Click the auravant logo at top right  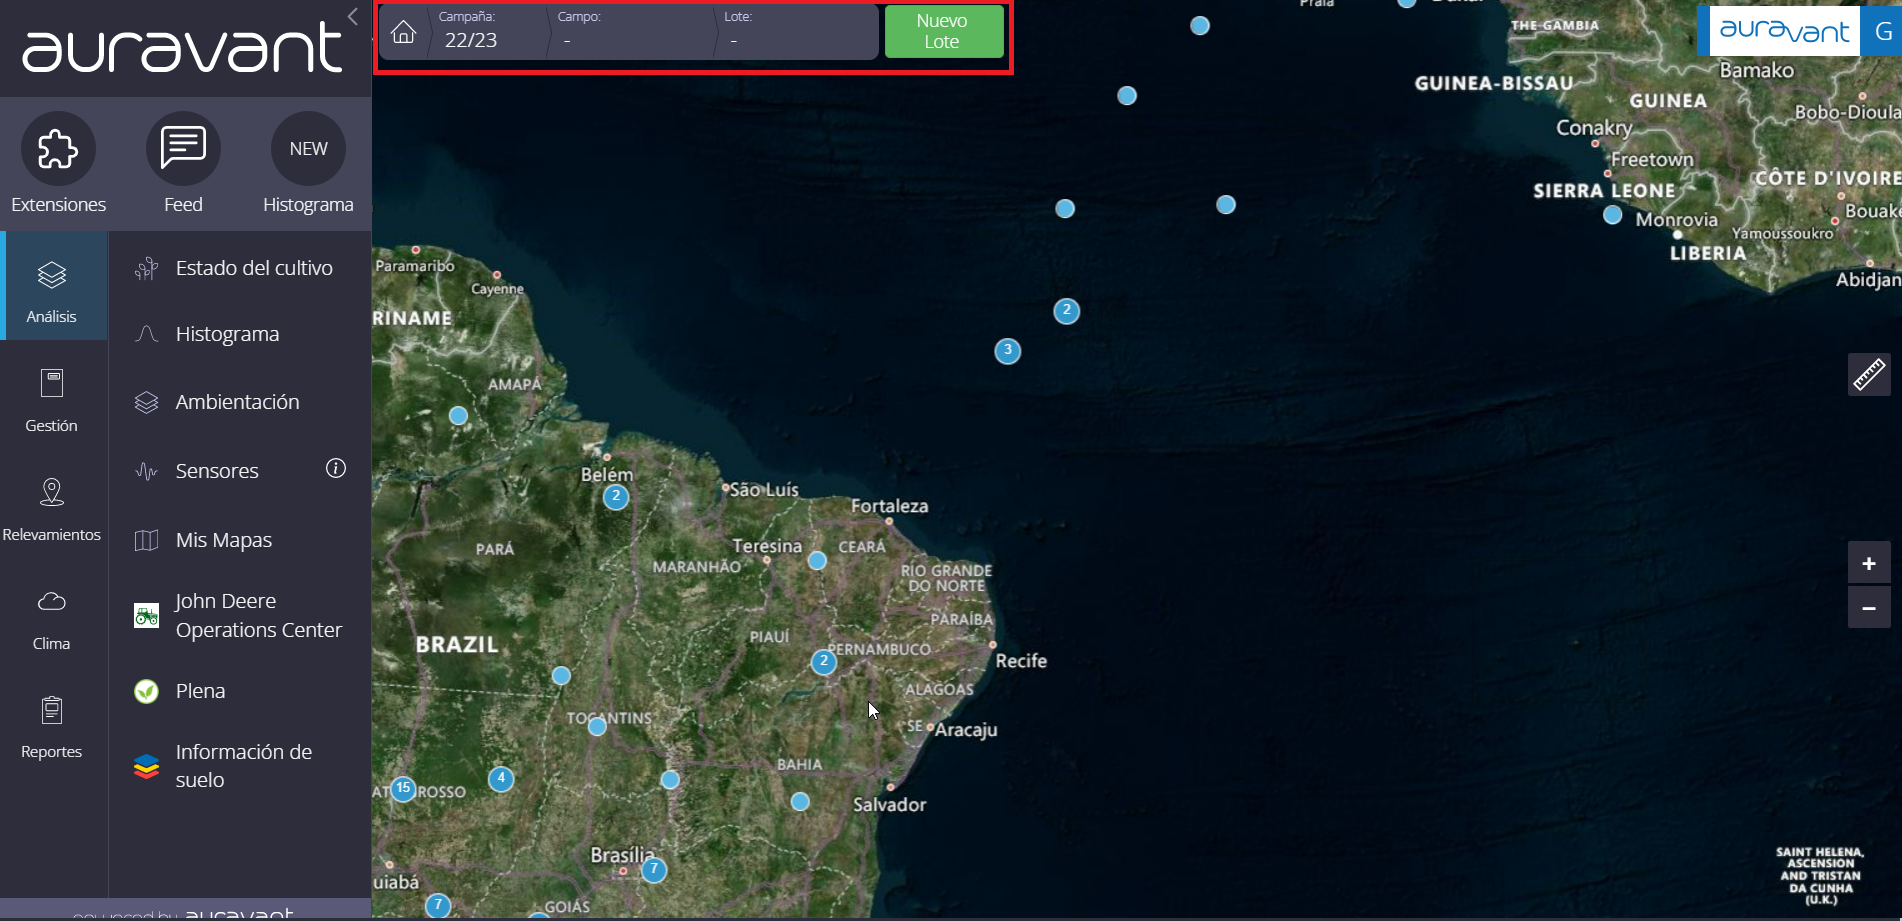[1783, 31]
